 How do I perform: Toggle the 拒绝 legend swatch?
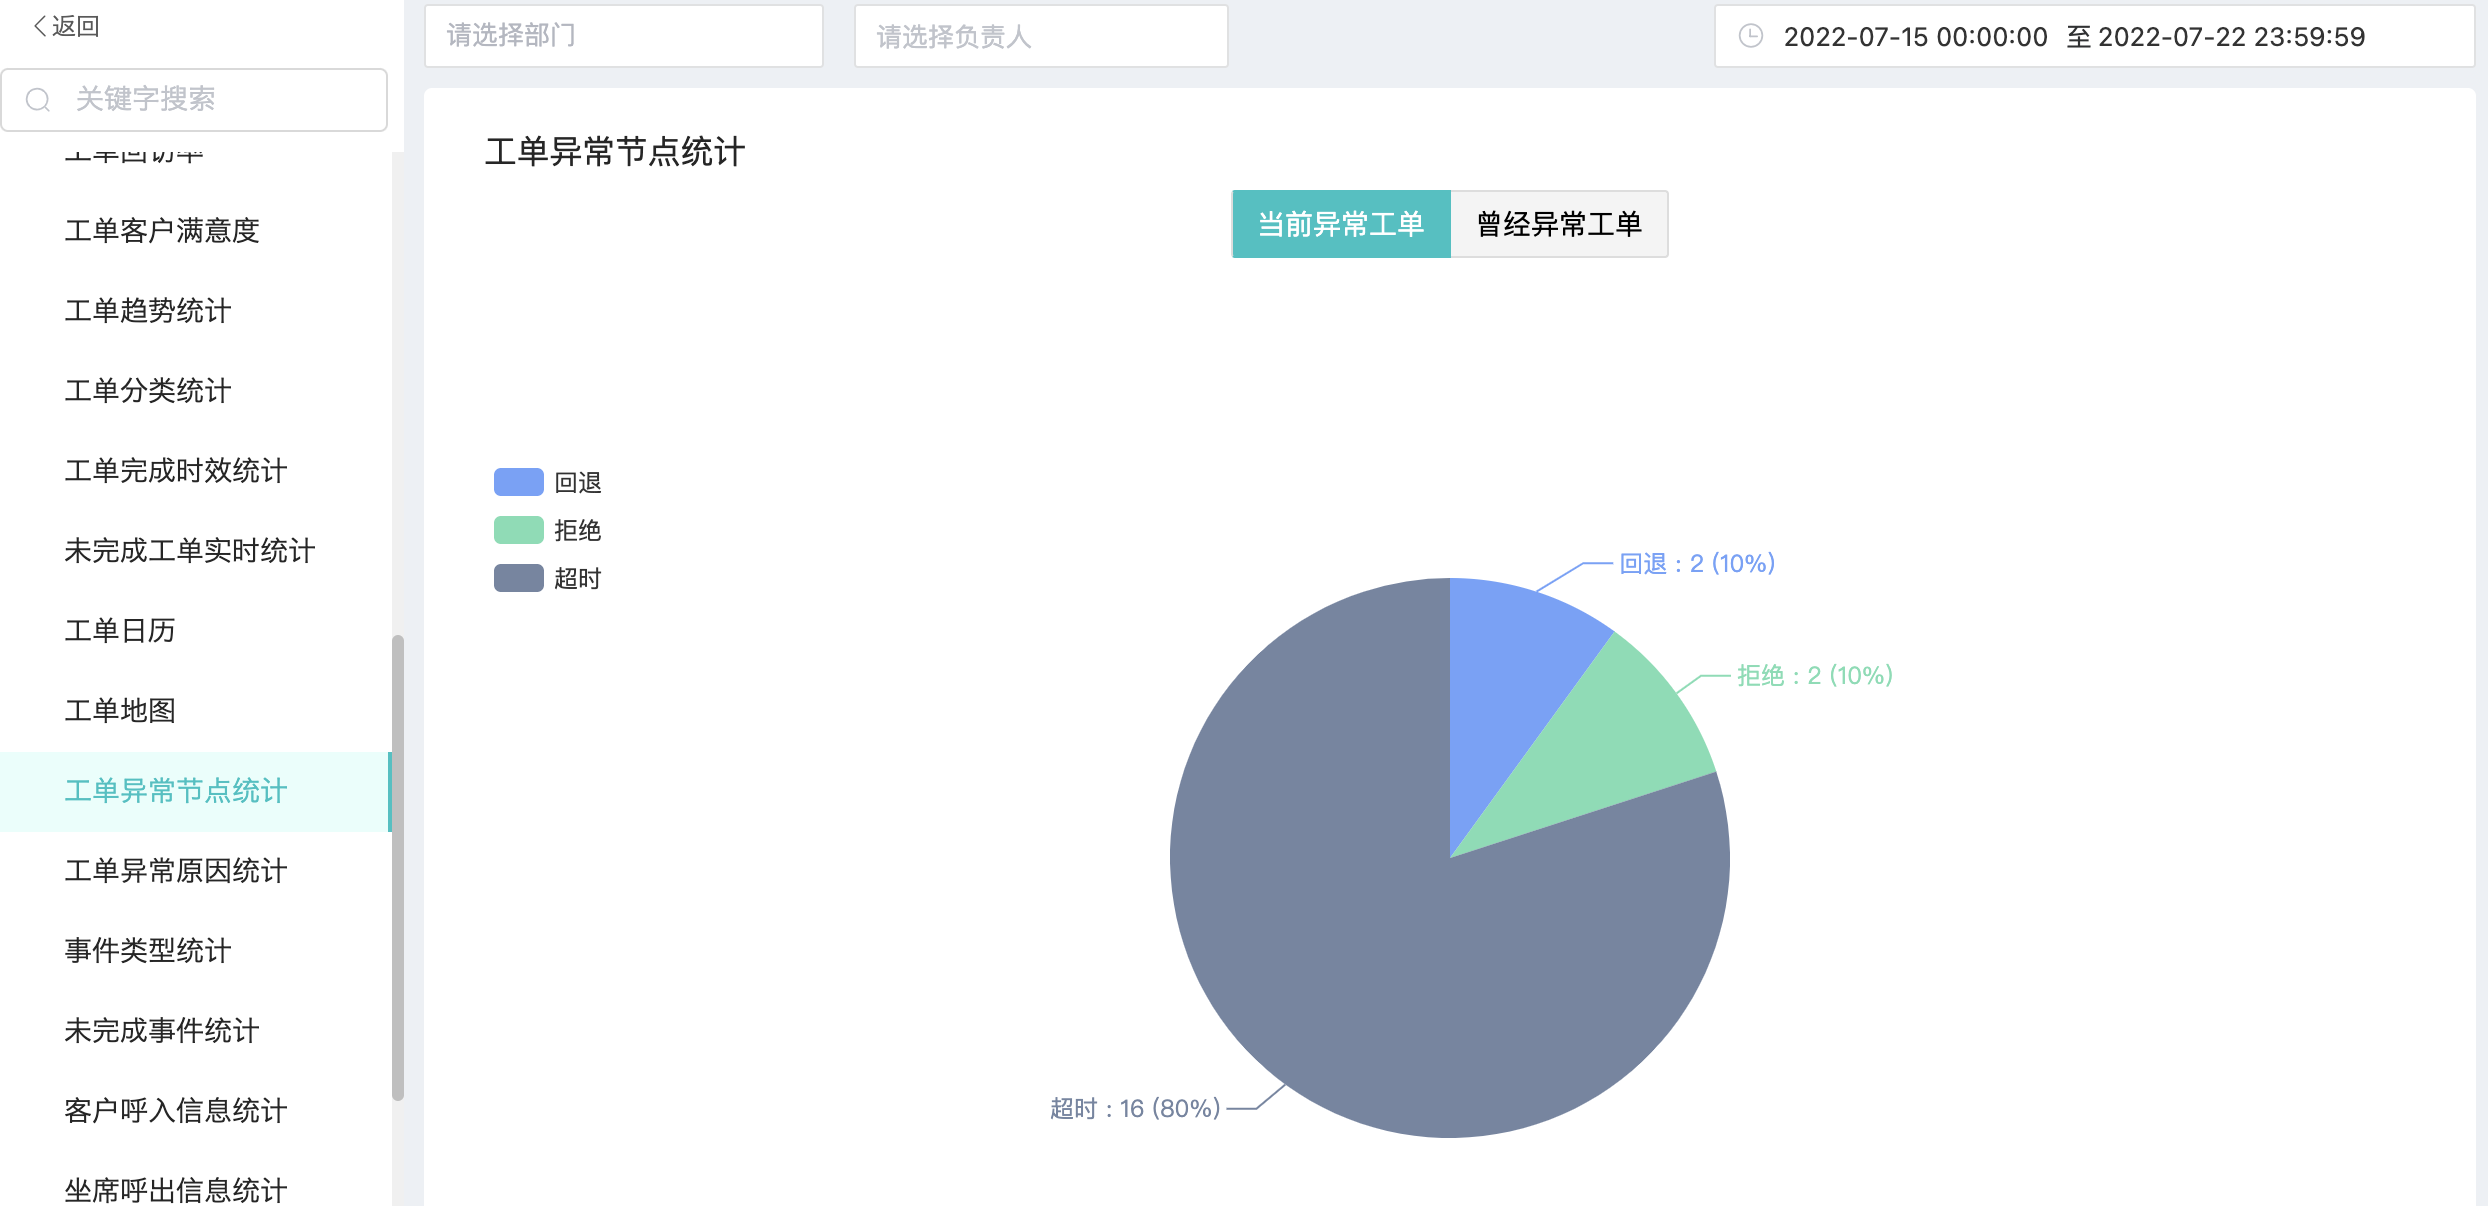pyautogui.click(x=519, y=530)
